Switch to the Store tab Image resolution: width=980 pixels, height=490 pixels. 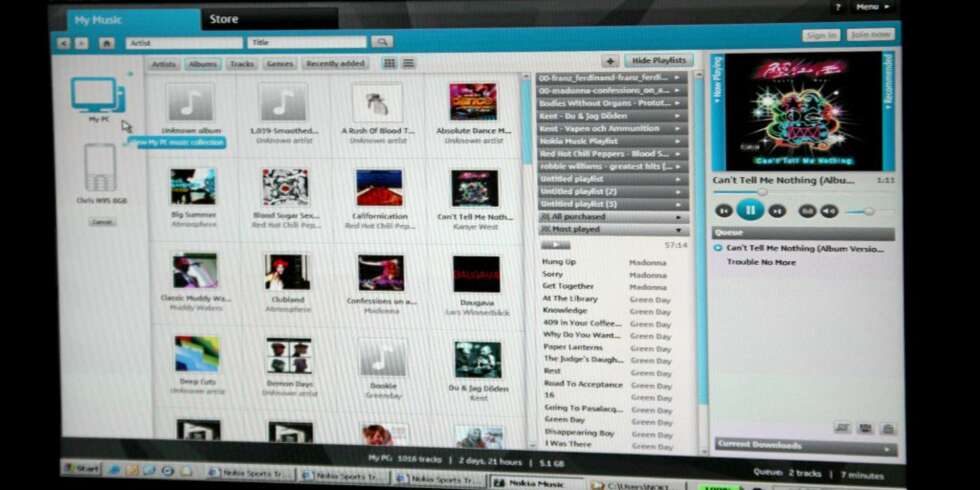pos(270,19)
